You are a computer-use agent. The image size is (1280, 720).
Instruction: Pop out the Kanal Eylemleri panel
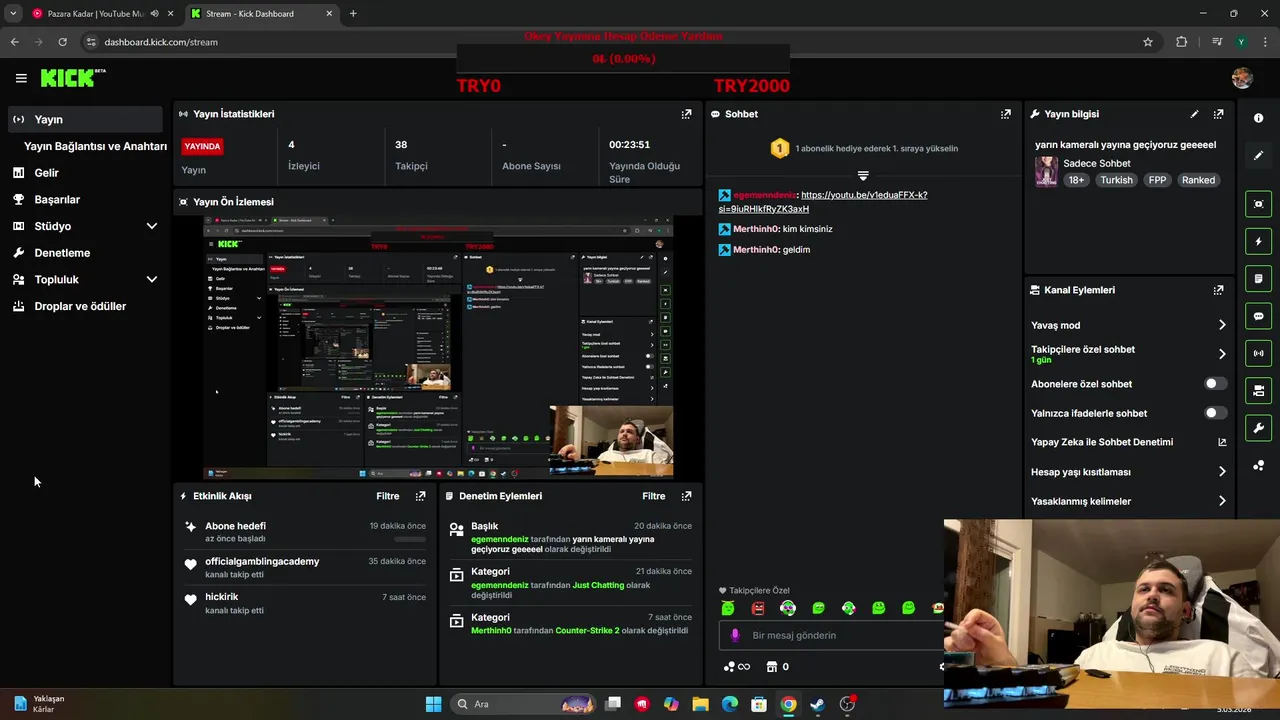click(x=1218, y=290)
